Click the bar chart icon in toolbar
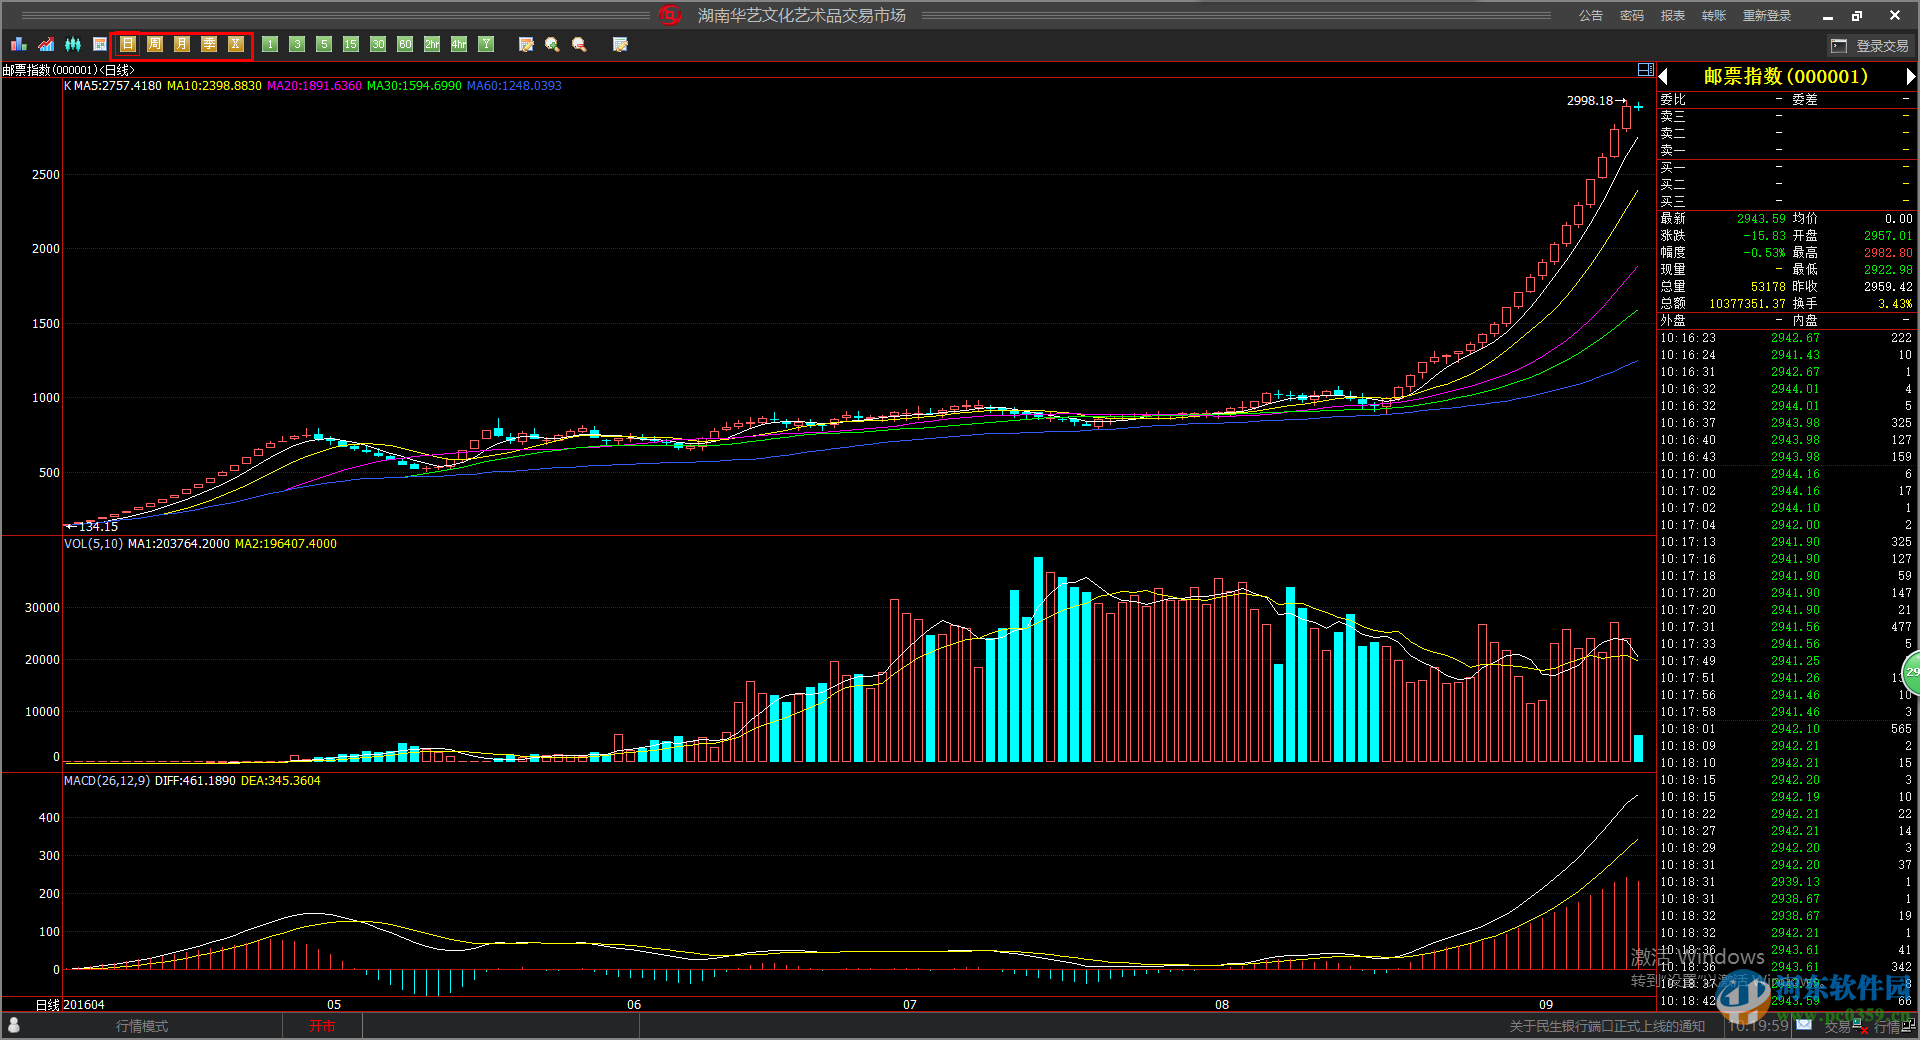1920x1040 pixels. (x=18, y=44)
